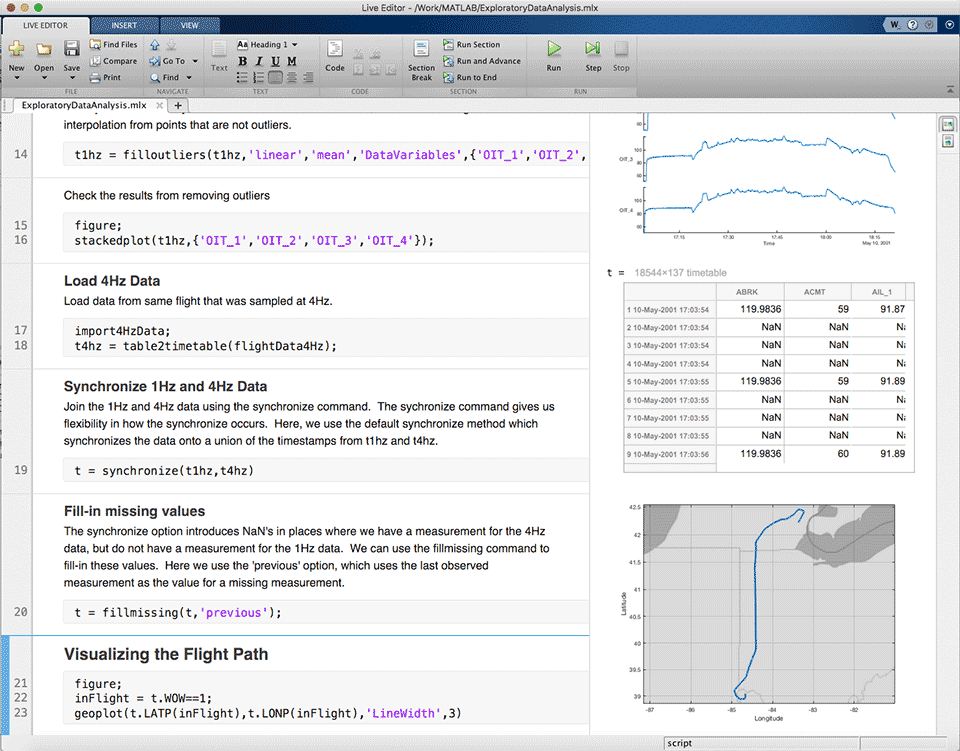Toggle bold text formatting
This screenshot has height=751, width=960.
pyautogui.click(x=242, y=61)
